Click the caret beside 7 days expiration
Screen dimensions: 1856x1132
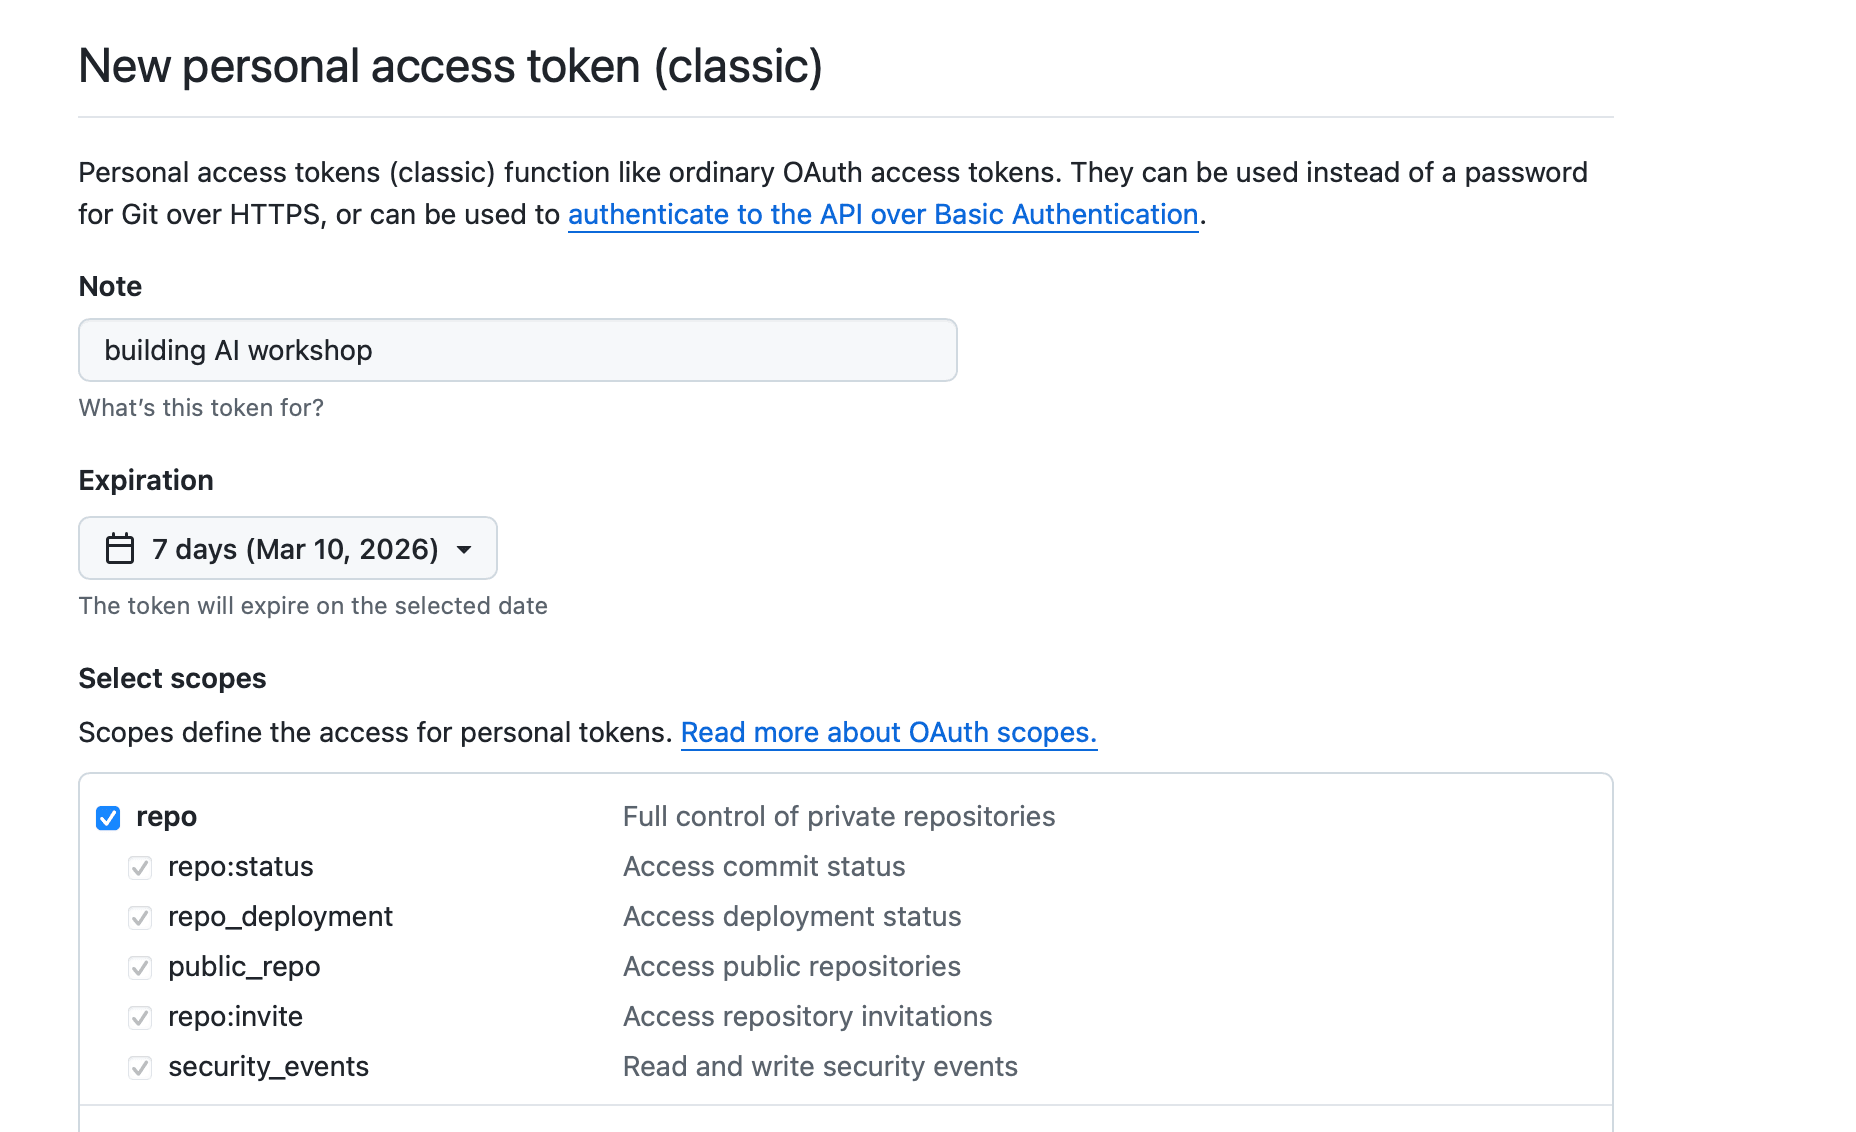click(464, 549)
